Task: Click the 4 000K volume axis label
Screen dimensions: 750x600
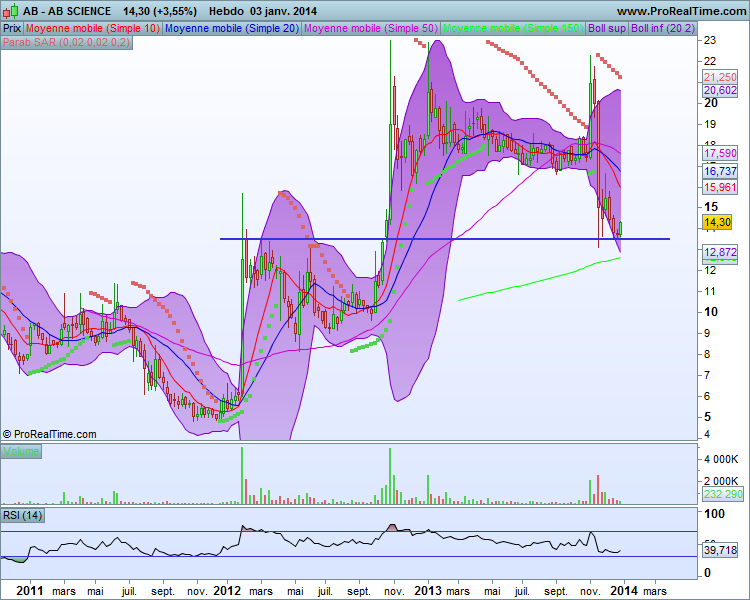Action: [721, 459]
